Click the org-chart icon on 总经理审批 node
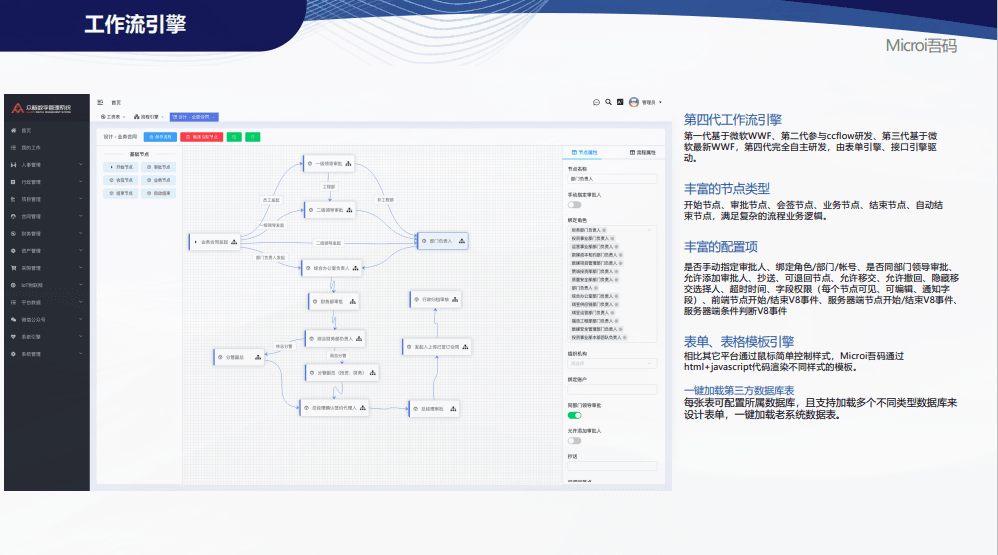998x555 pixels. coord(453,409)
